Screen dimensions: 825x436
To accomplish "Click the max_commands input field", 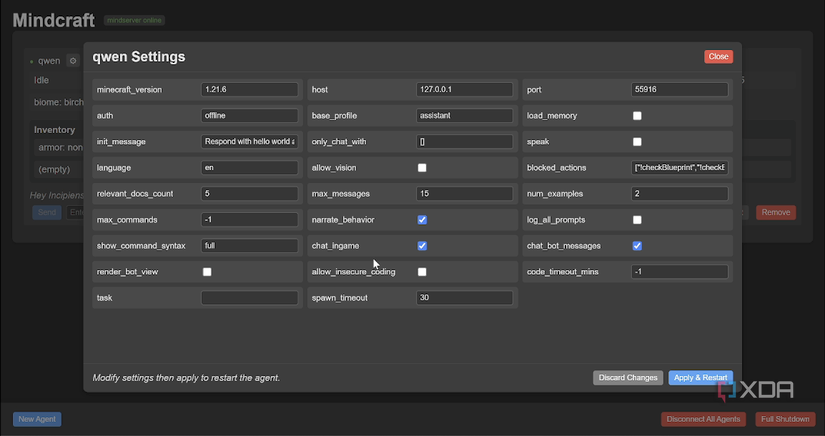I will (x=249, y=220).
